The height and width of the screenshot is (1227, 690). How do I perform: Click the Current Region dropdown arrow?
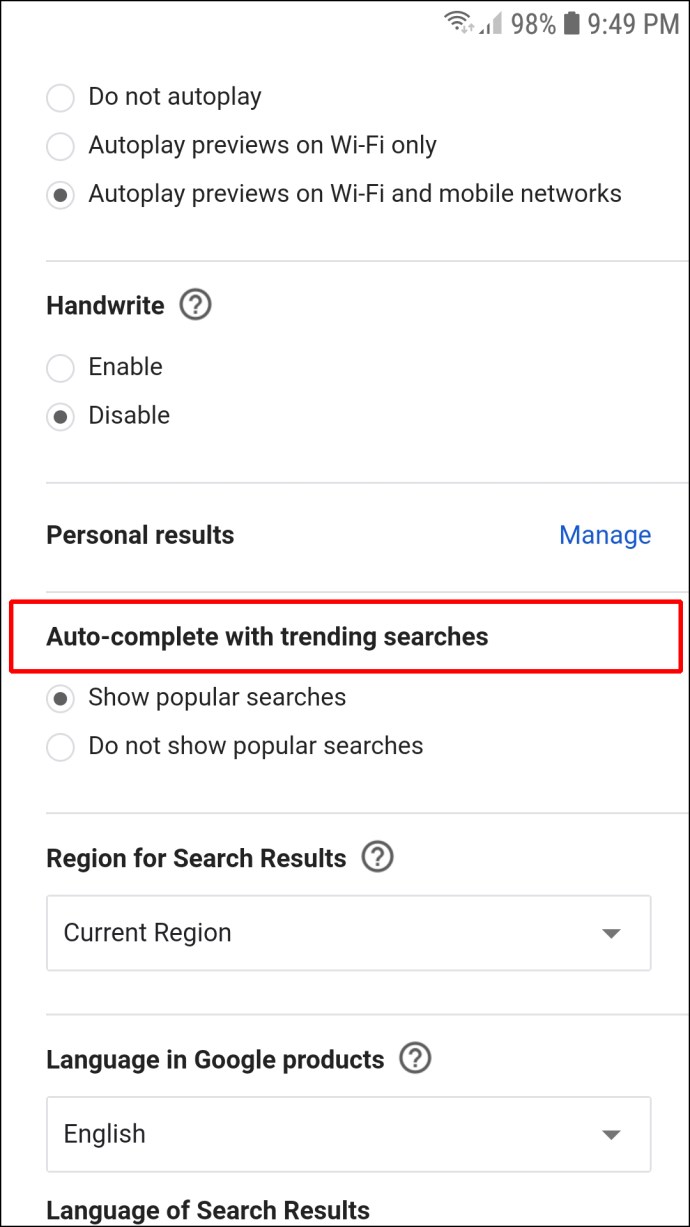[611, 934]
